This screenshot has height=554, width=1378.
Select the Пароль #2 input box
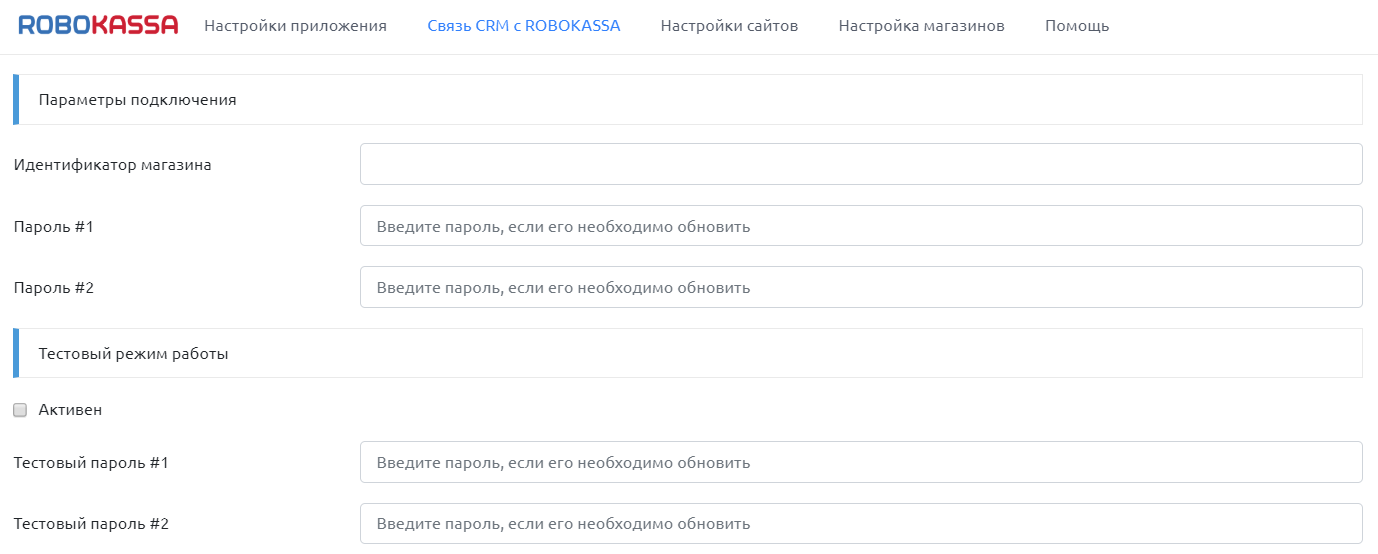[x=860, y=287]
